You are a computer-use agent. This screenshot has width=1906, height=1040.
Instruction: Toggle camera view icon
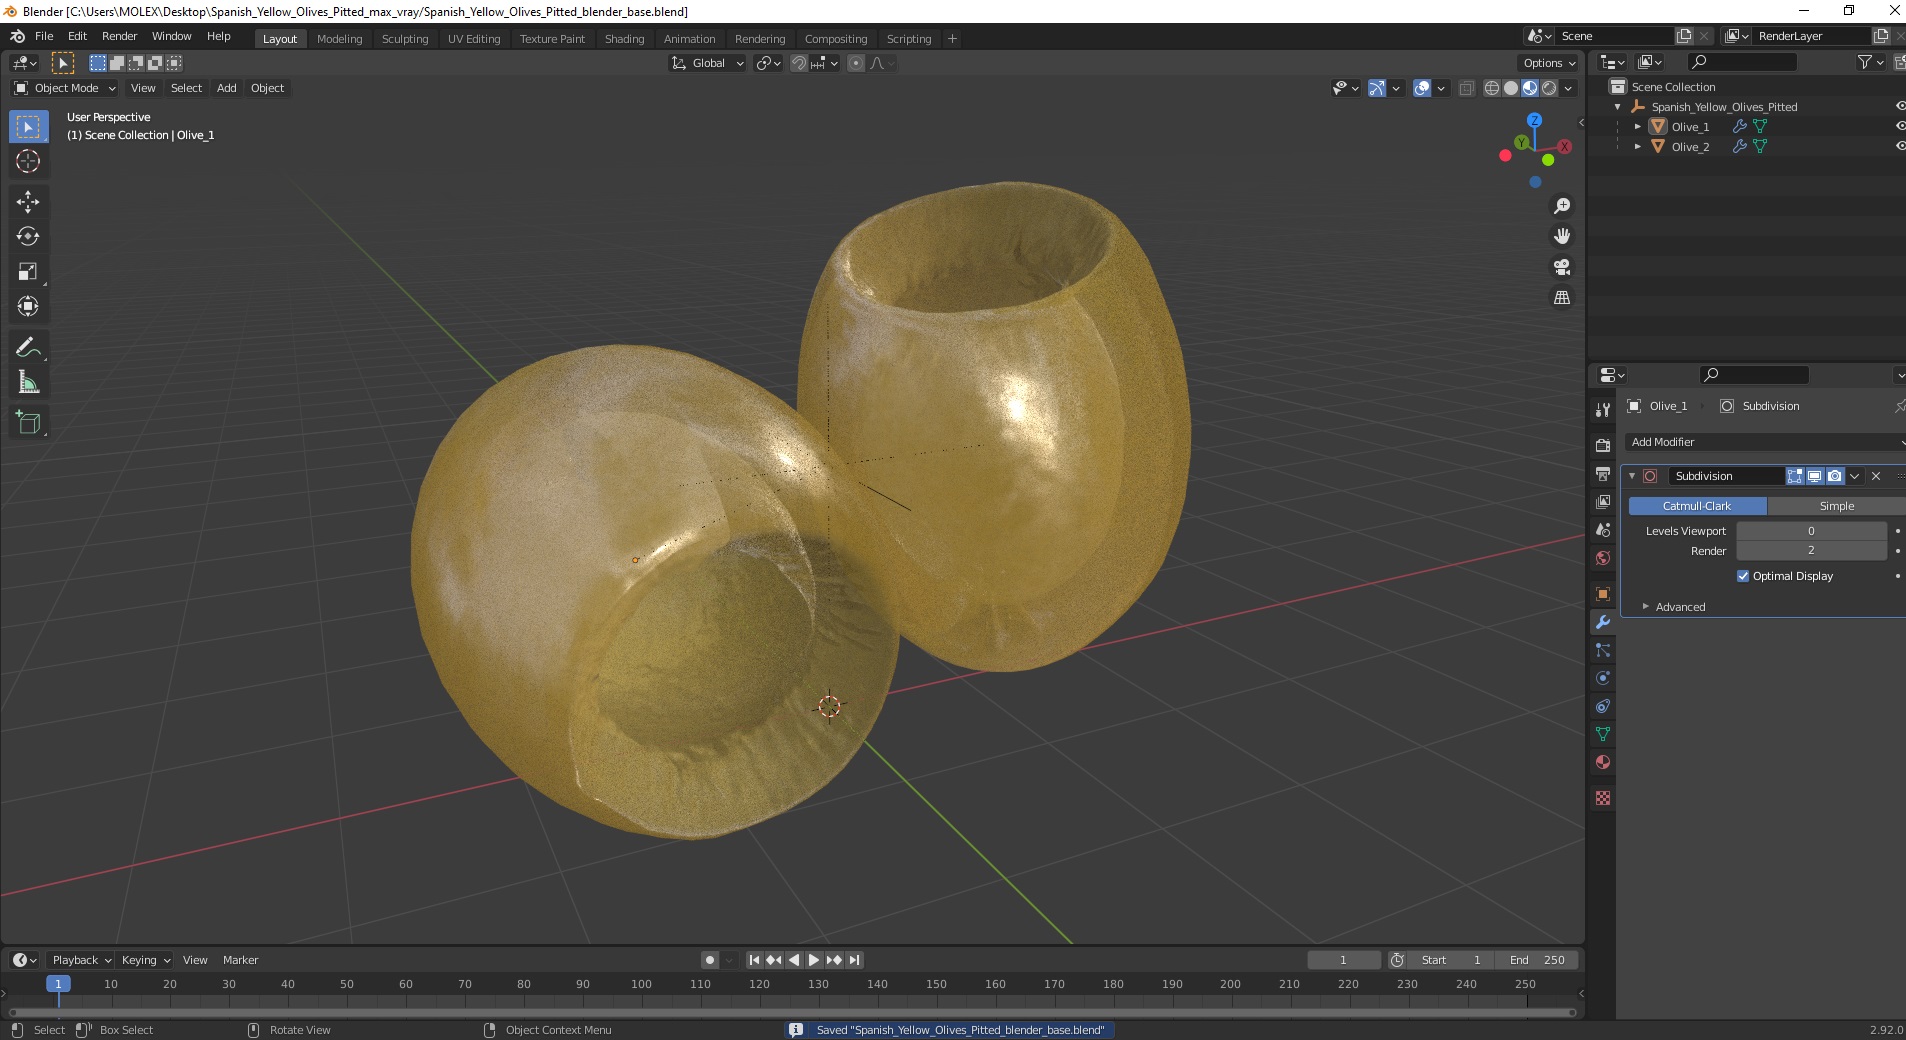[1562, 267]
